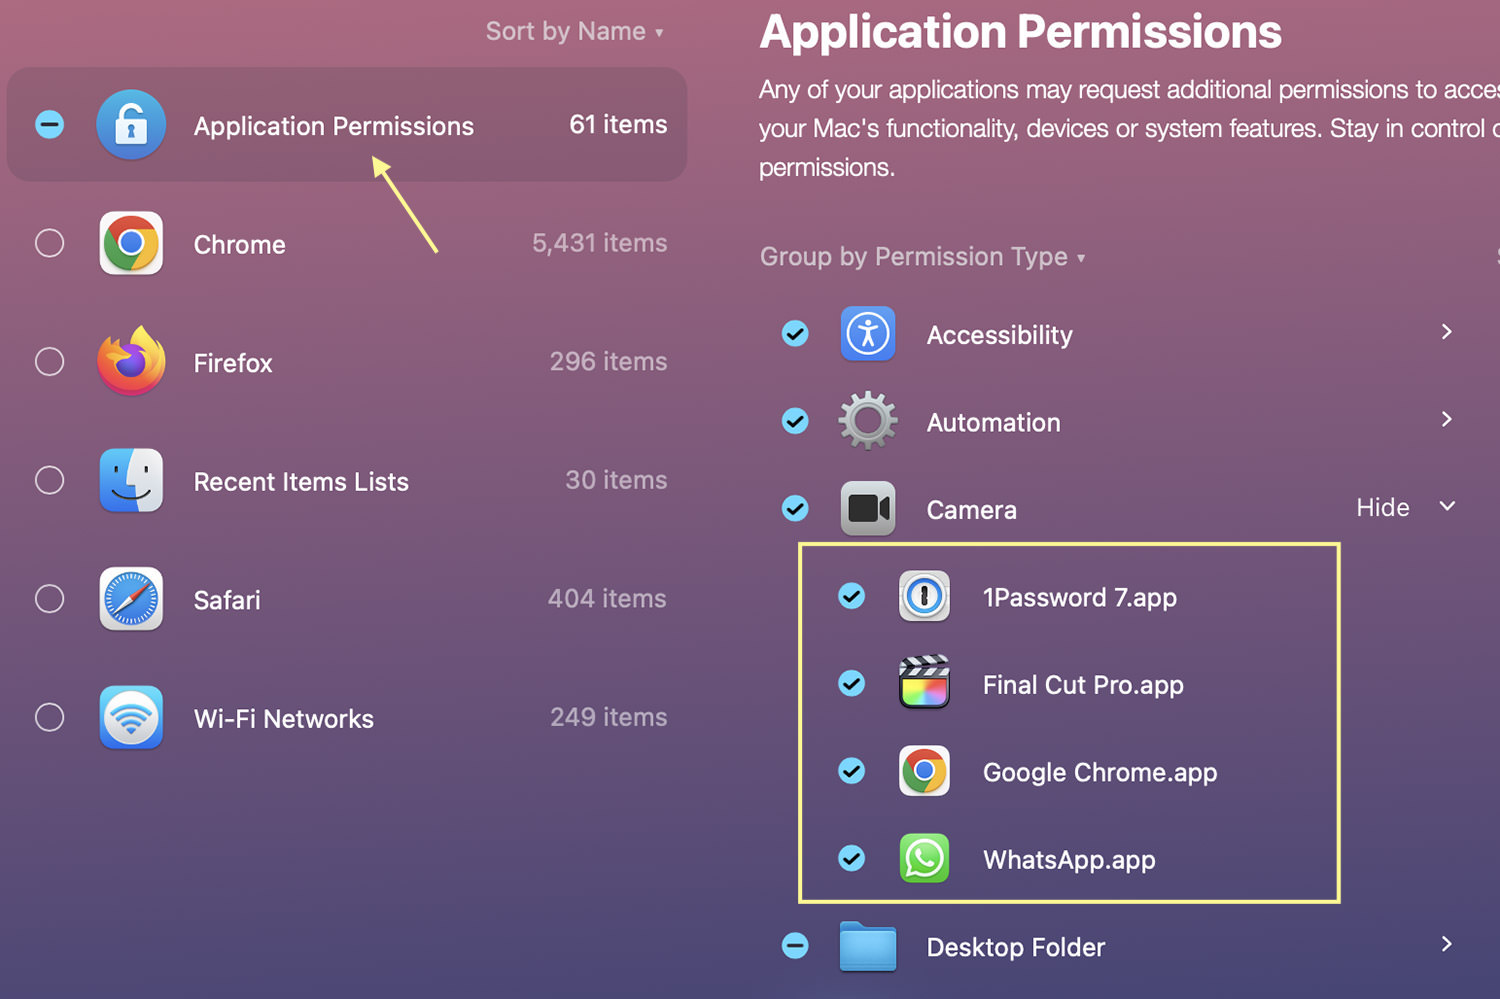The height and width of the screenshot is (999, 1500).
Task: Click the Automation permission label
Action: [x=993, y=423]
